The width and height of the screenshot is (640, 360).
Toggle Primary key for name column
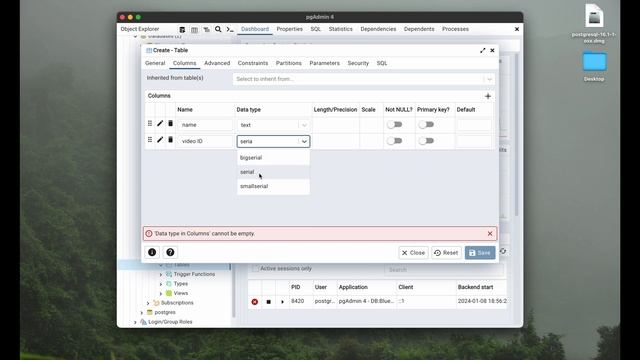click(426, 124)
